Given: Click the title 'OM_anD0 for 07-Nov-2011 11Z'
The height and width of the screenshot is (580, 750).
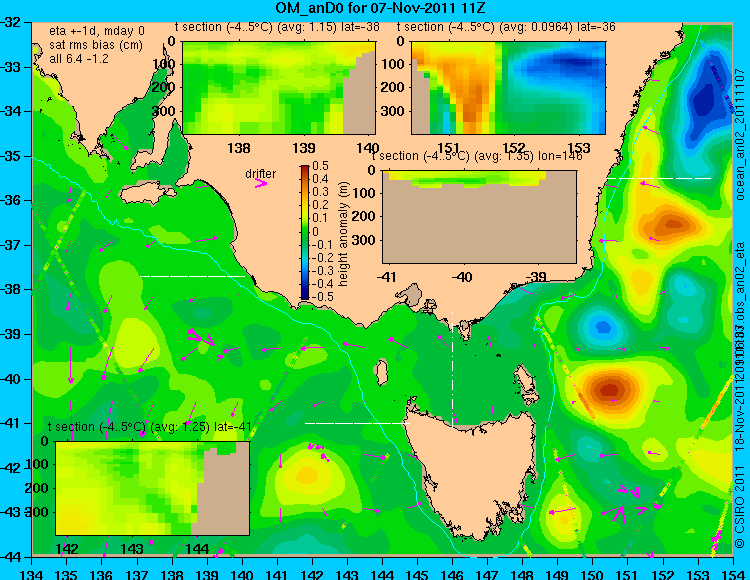Looking at the screenshot, I should click(x=380, y=8).
